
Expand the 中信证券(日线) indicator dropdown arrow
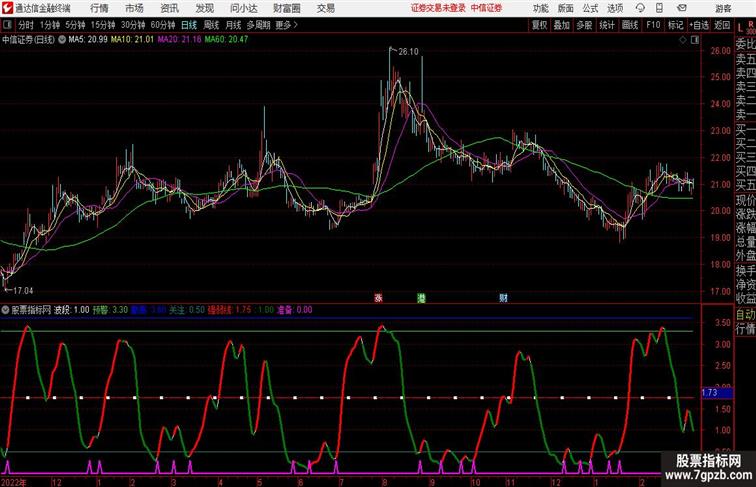point(62,40)
